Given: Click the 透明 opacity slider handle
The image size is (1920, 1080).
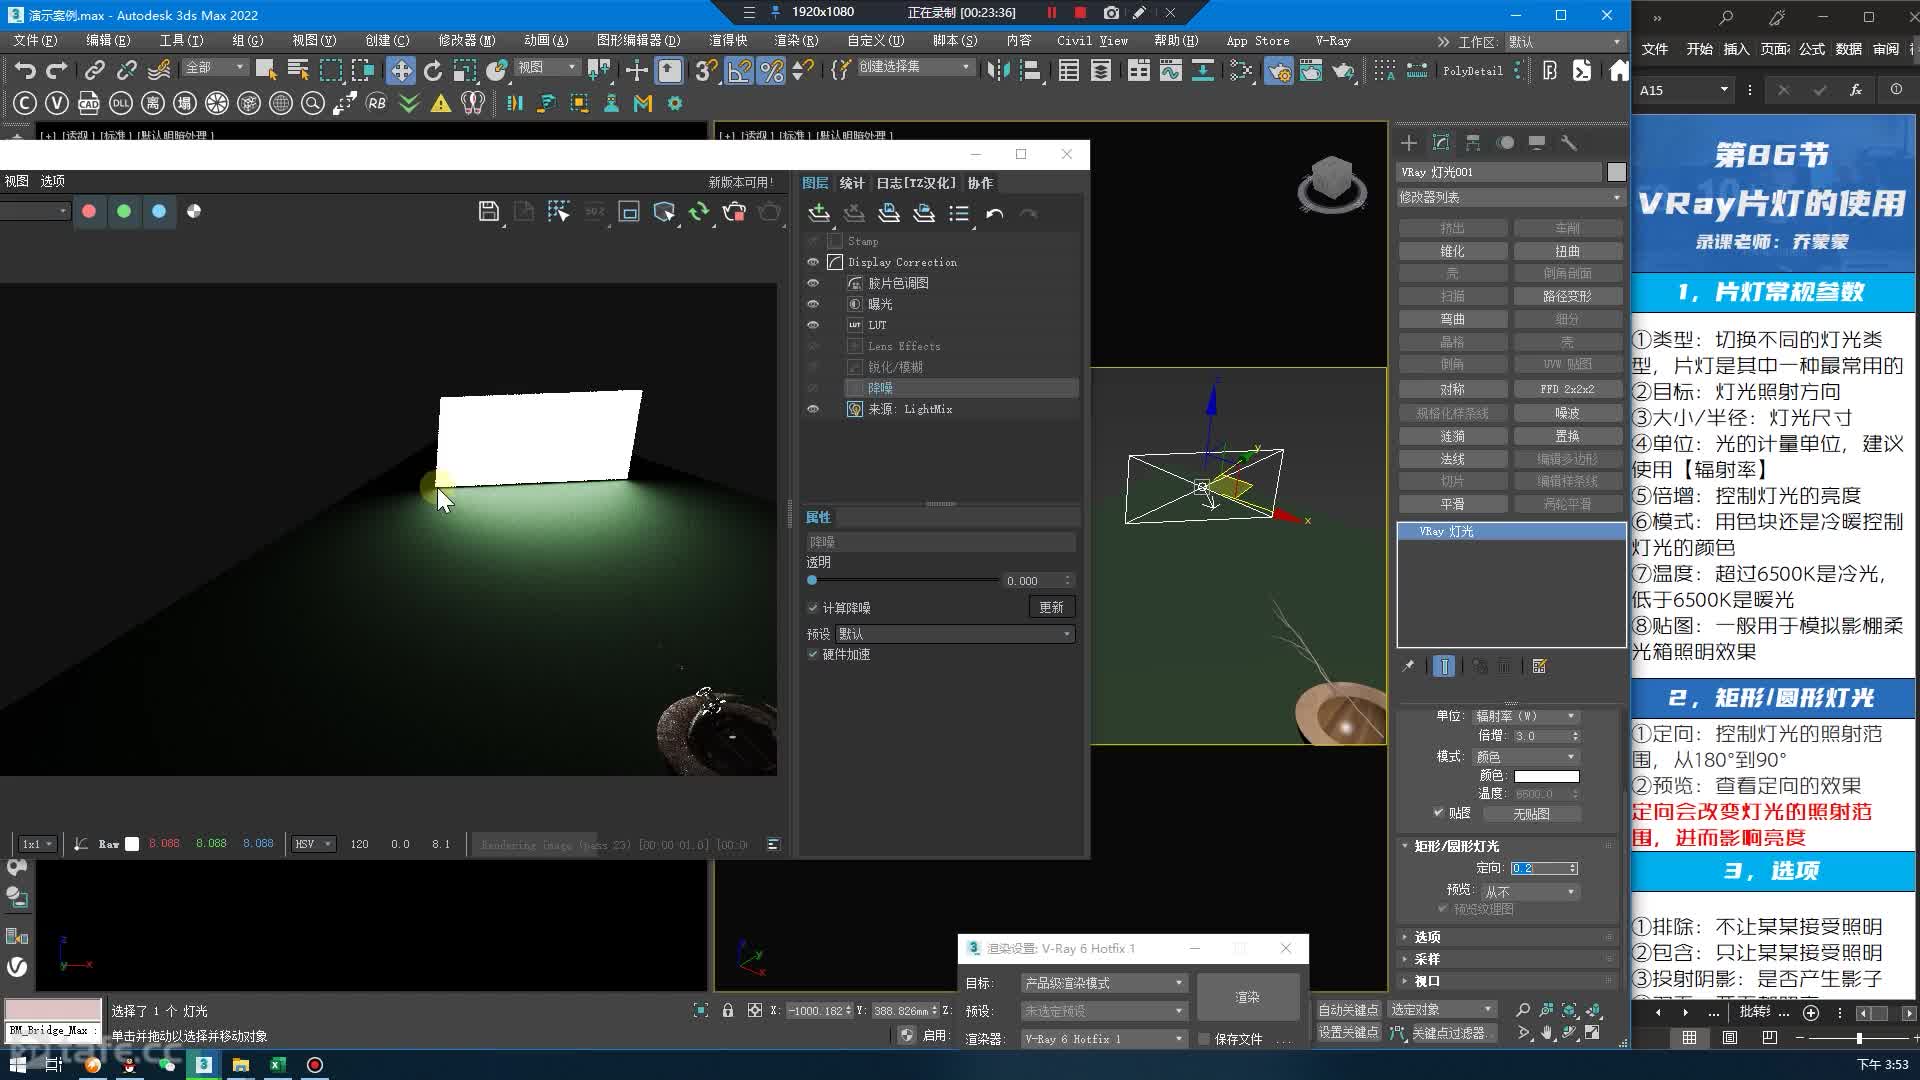Looking at the screenshot, I should (812, 580).
